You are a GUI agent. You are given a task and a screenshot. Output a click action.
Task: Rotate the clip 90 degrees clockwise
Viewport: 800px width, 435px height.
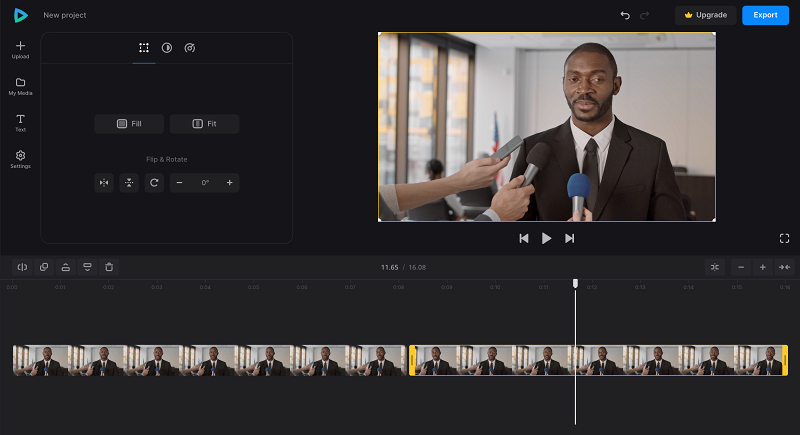[x=154, y=183]
